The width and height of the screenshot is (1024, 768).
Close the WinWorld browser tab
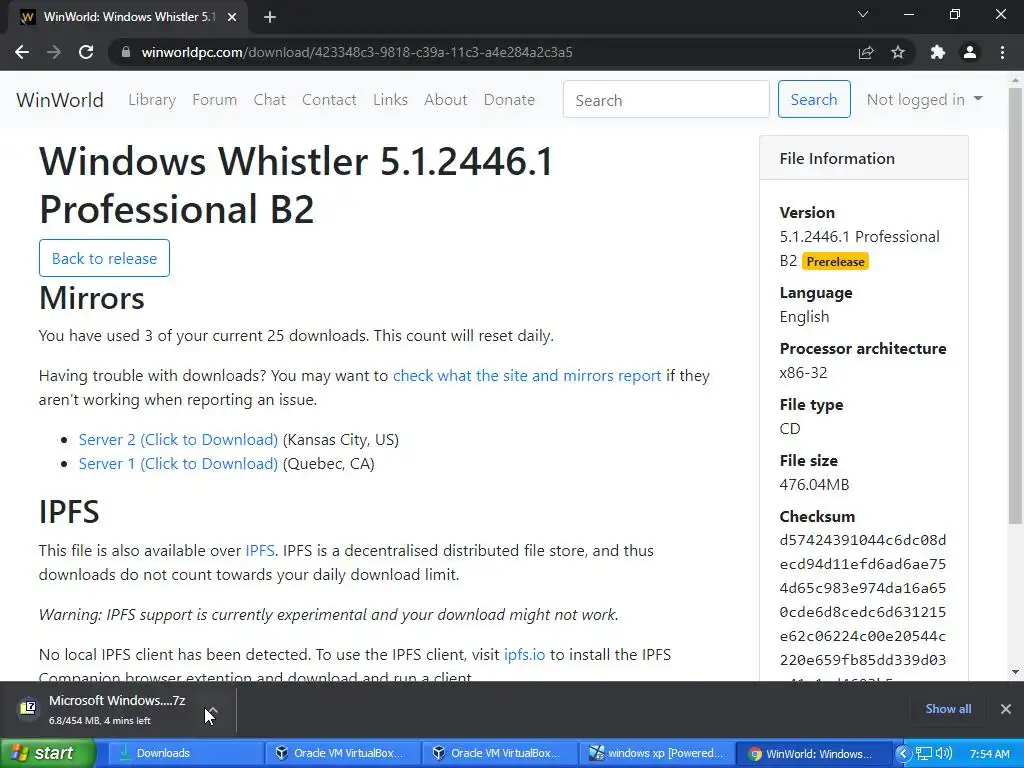point(232,17)
